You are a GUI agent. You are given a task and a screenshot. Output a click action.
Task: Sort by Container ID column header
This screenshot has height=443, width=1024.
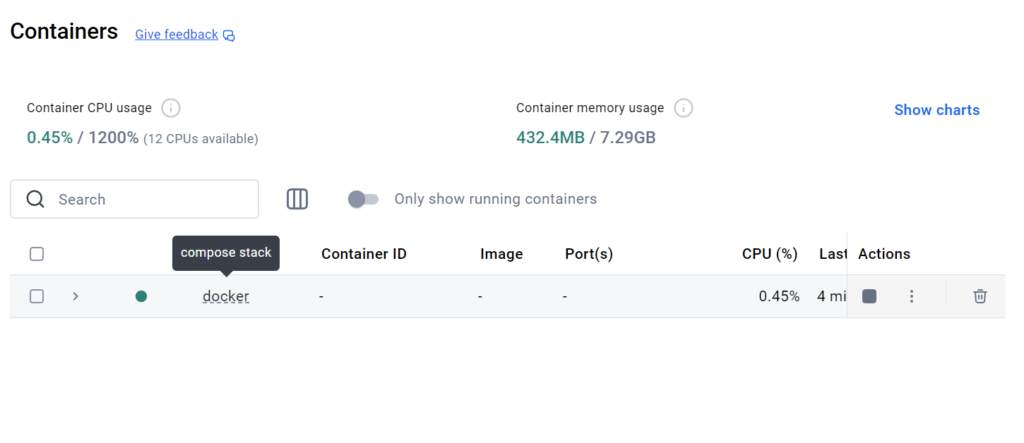363,254
